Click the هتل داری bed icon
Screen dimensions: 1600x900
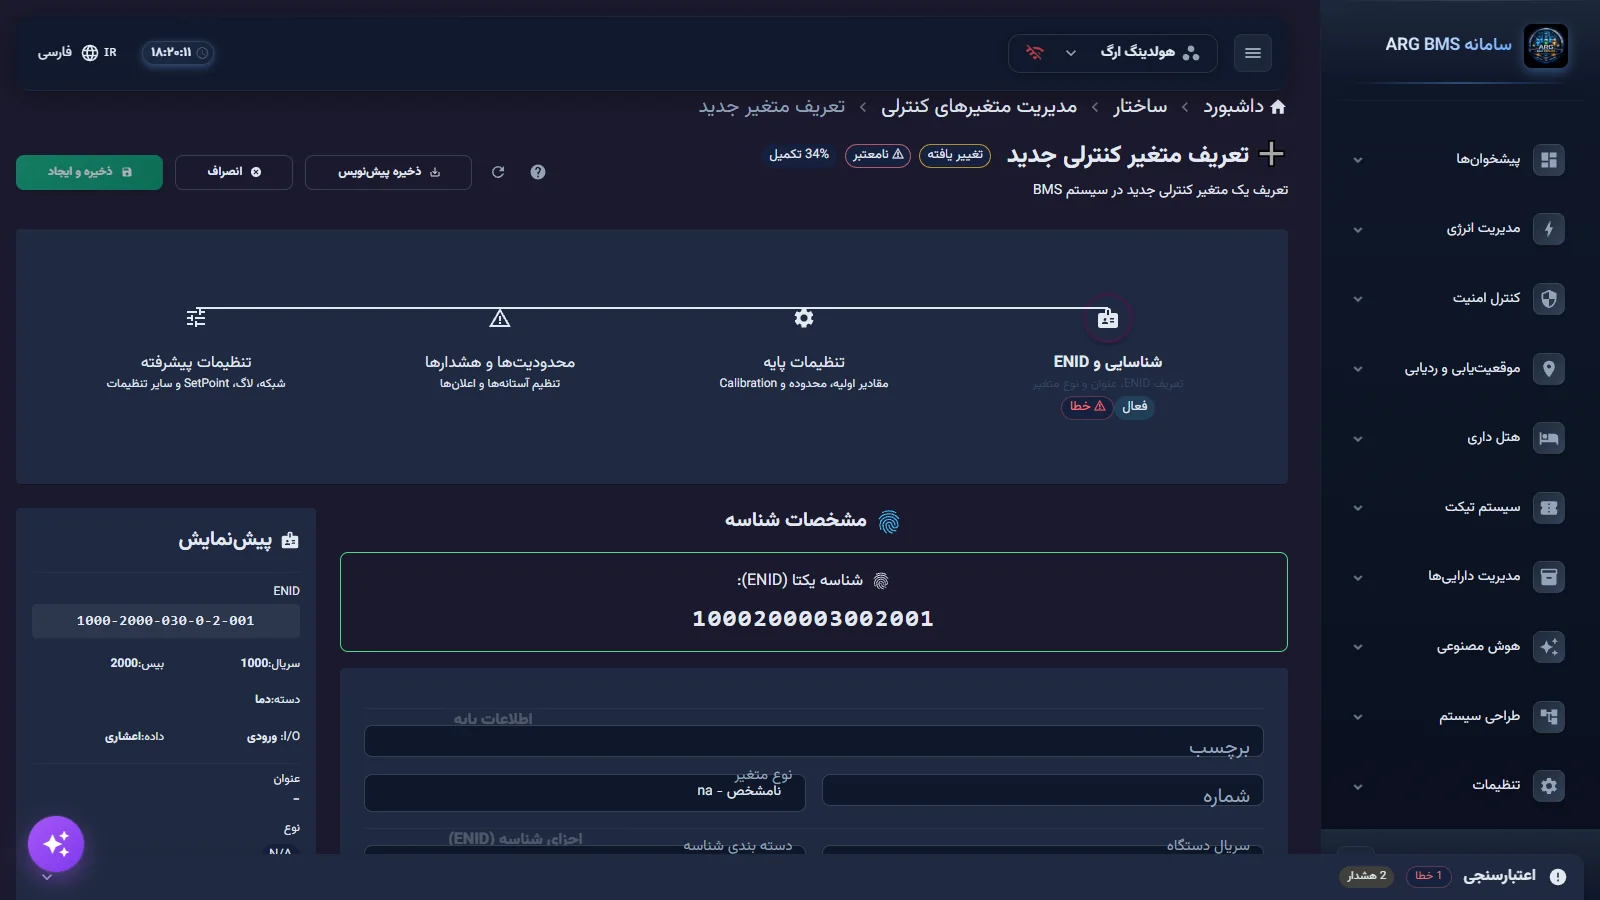1549,438
